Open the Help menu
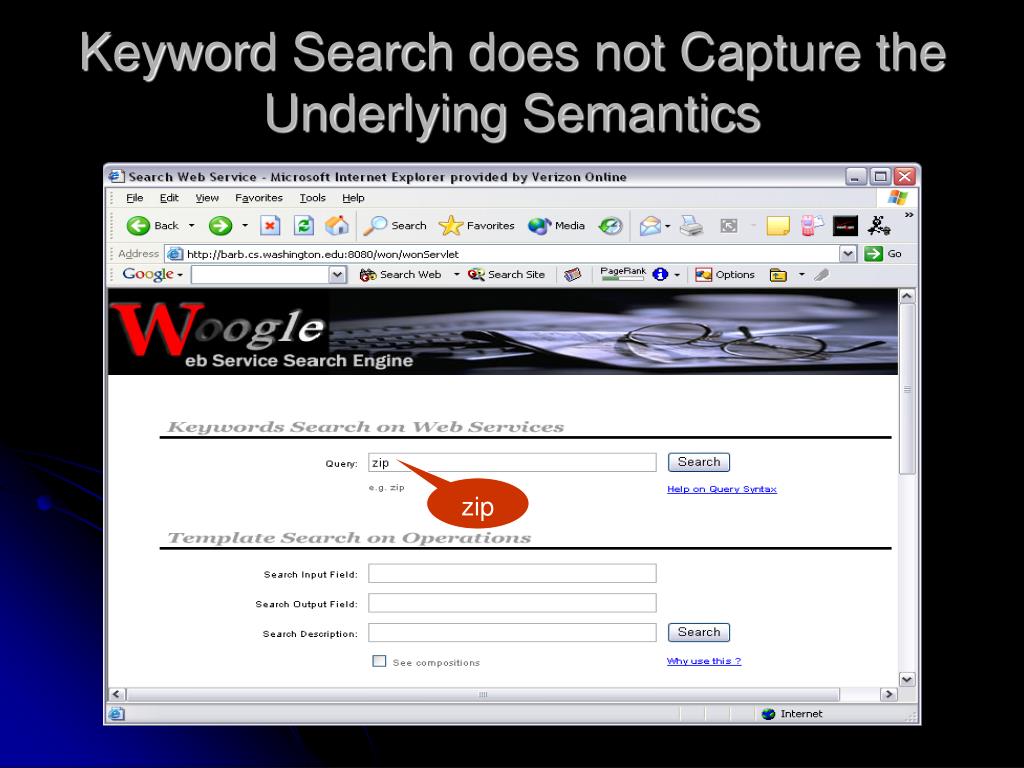Image resolution: width=1024 pixels, height=768 pixels. pos(353,198)
